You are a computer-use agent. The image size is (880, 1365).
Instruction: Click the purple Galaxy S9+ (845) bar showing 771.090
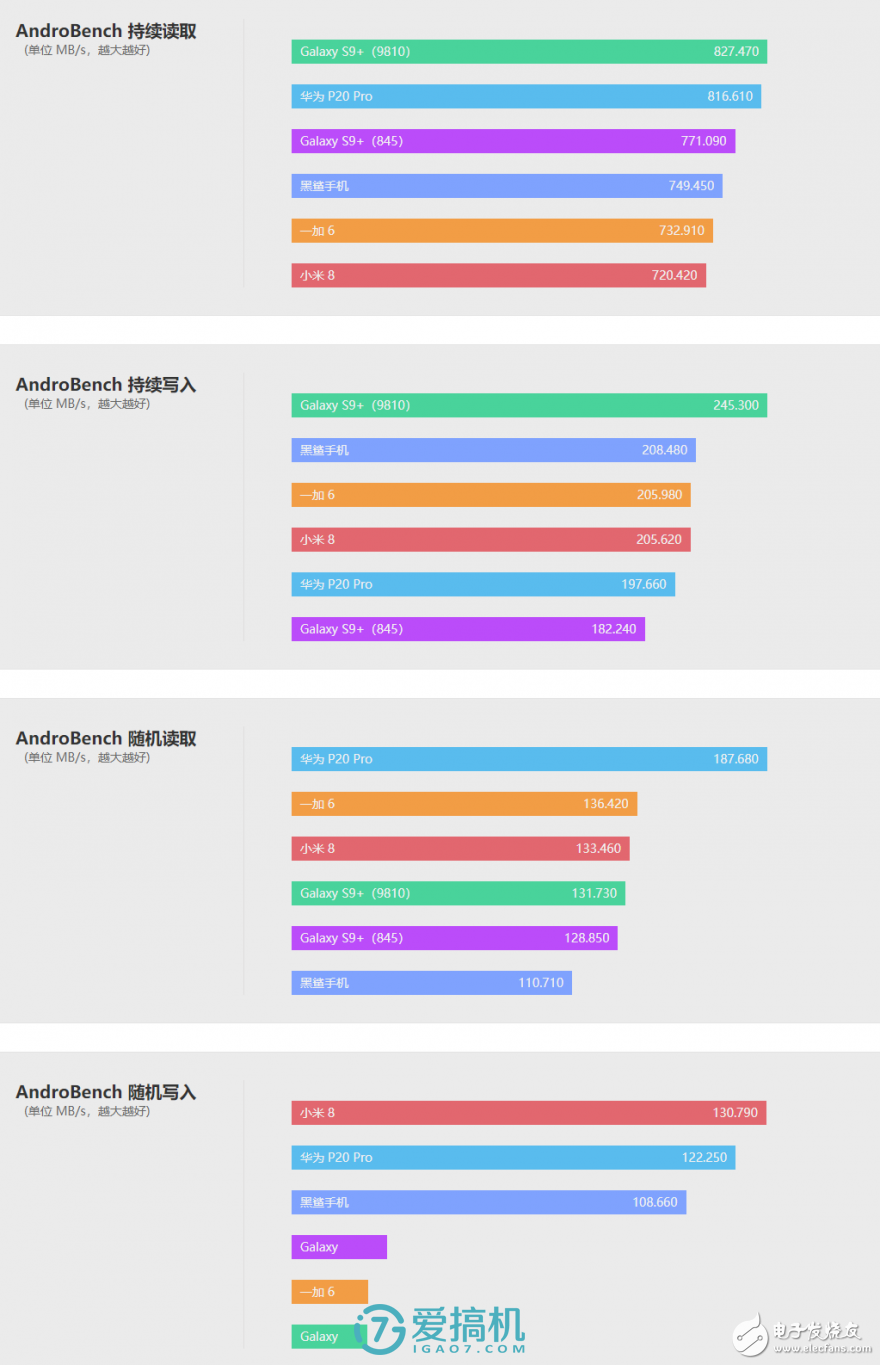[x=513, y=141]
